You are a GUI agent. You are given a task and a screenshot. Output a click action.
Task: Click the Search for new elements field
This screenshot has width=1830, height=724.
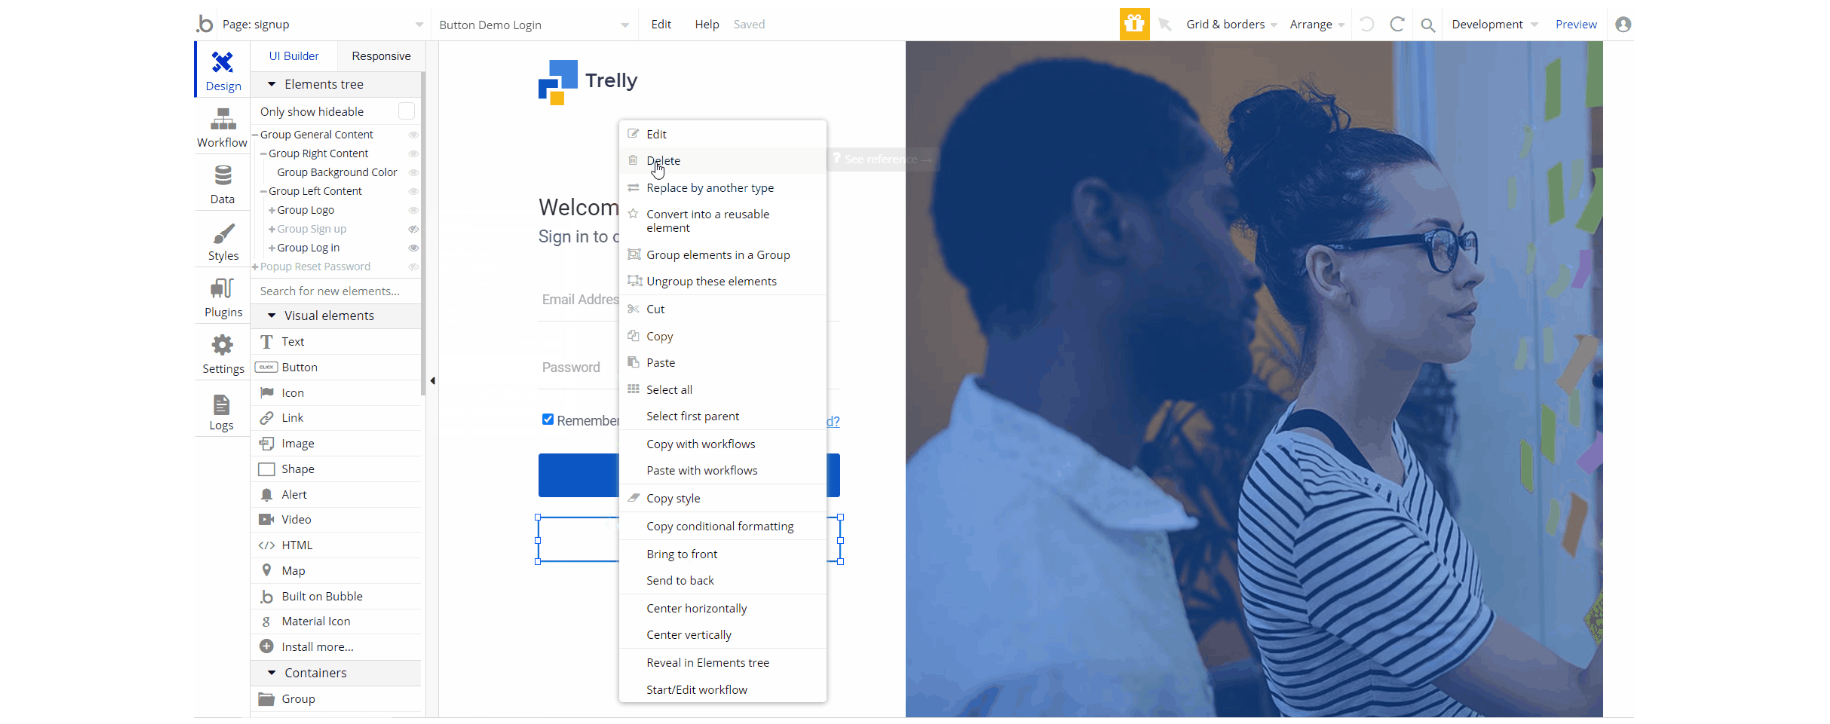coord(337,291)
